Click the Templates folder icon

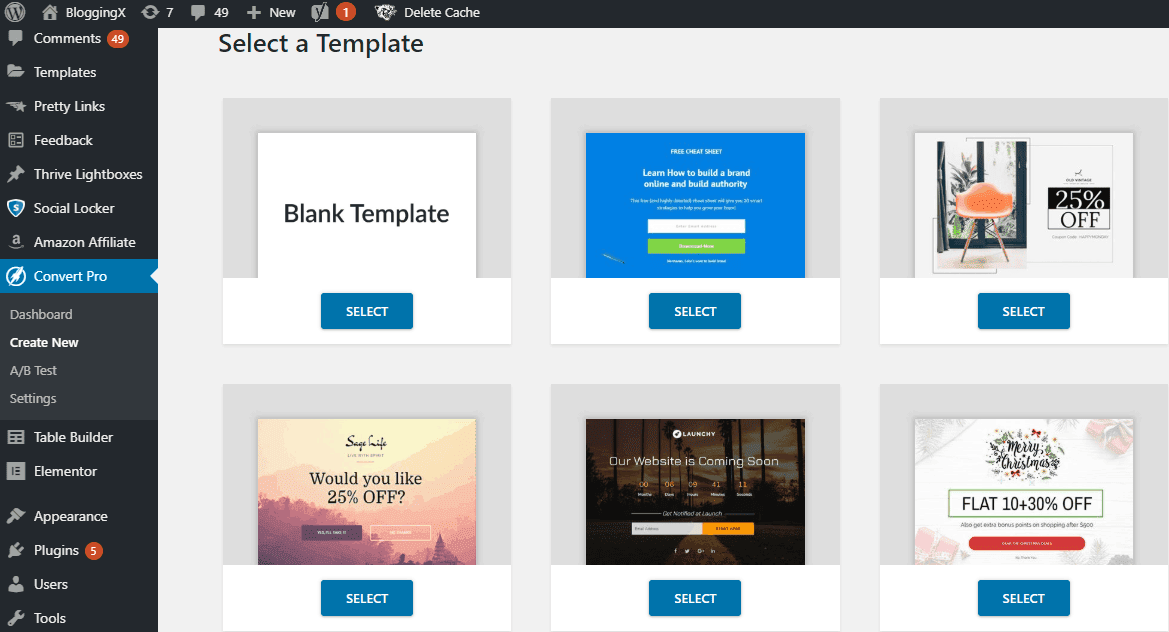[x=16, y=72]
